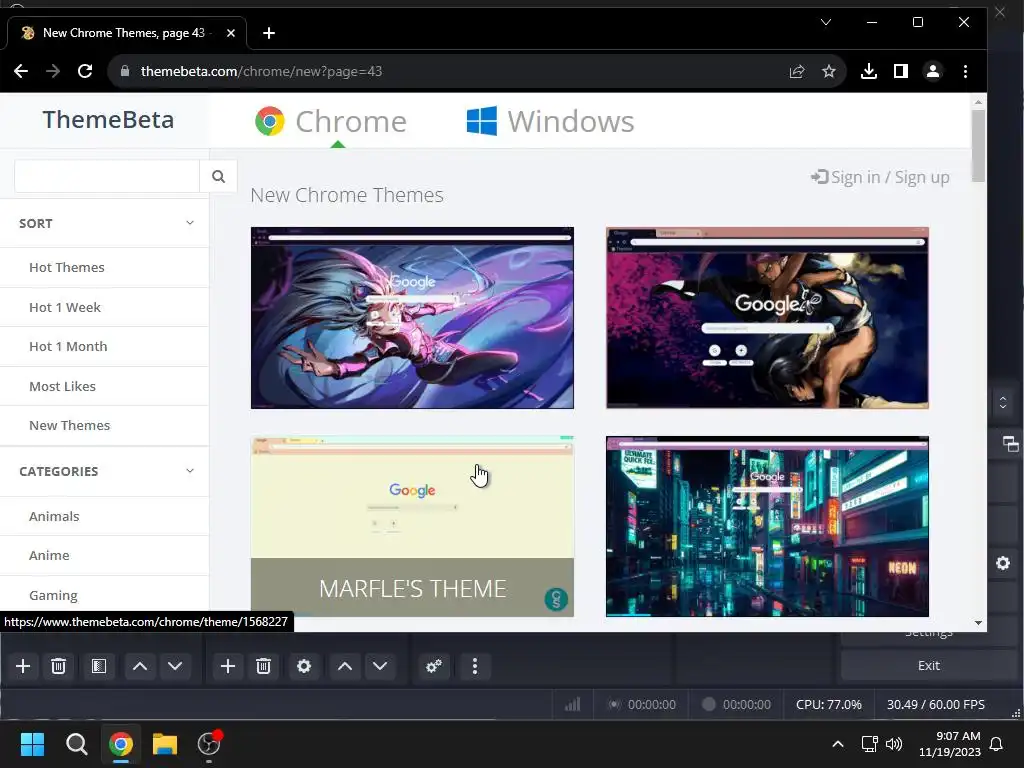1024x768 pixels.
Task: Open a new browser tab
Action: [269, 33]
